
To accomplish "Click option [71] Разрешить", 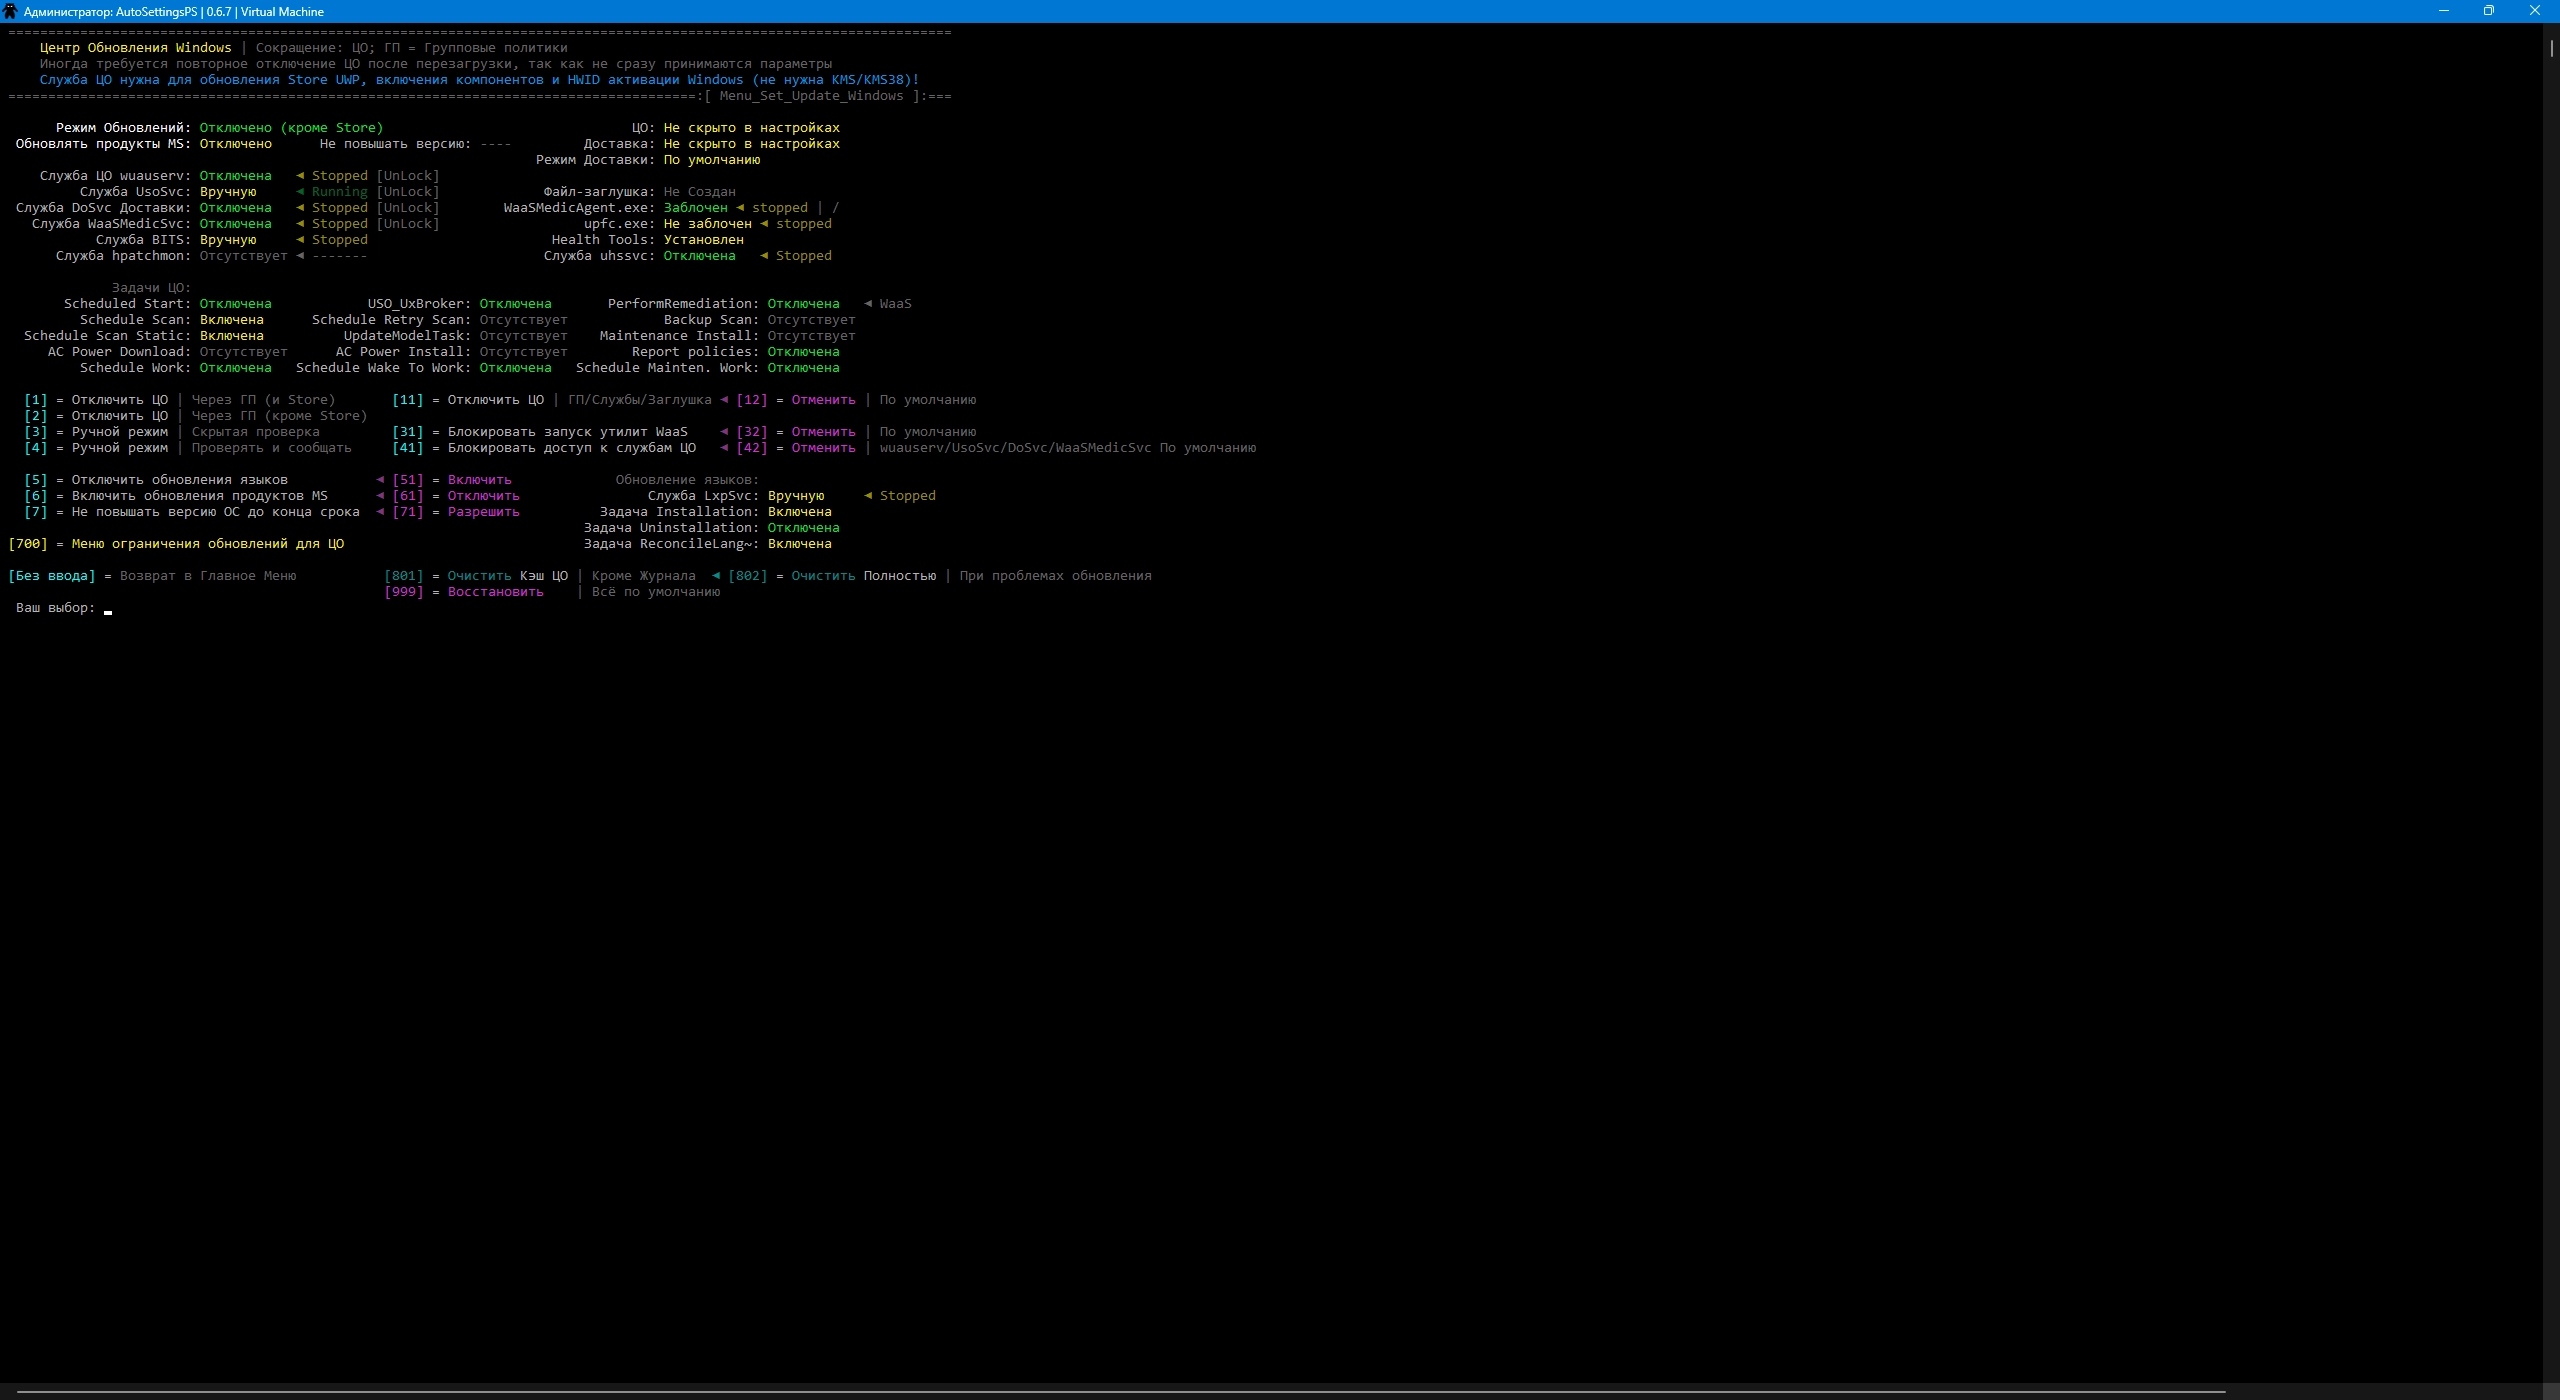I will pos(456,512).
